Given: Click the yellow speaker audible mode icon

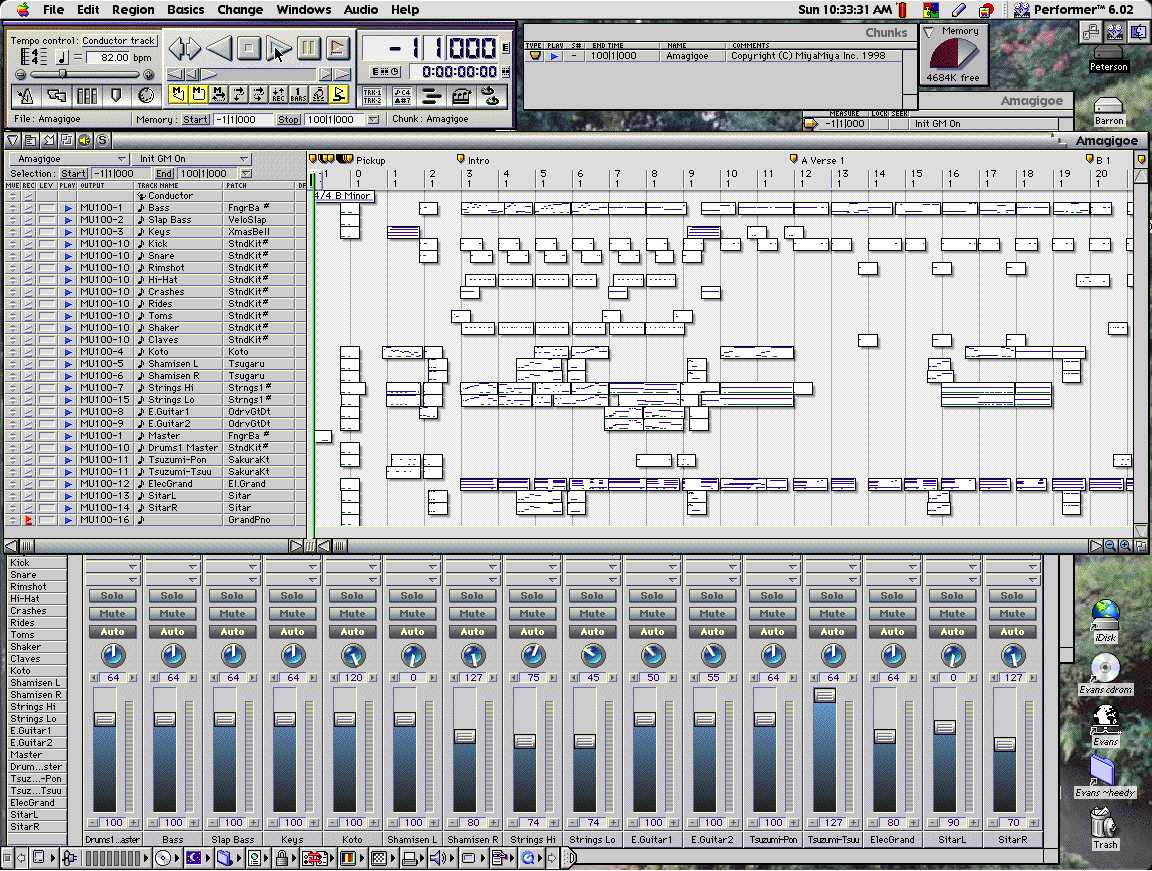Looking at the screenshot, I should pos(84,140).
